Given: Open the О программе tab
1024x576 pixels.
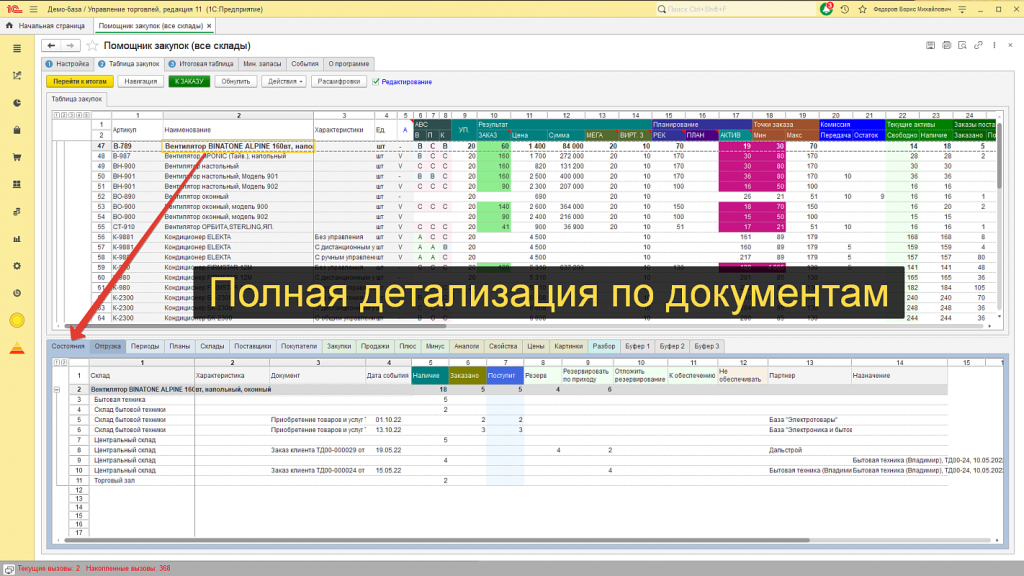Looking at the screenshot, I should click(349, 64).
